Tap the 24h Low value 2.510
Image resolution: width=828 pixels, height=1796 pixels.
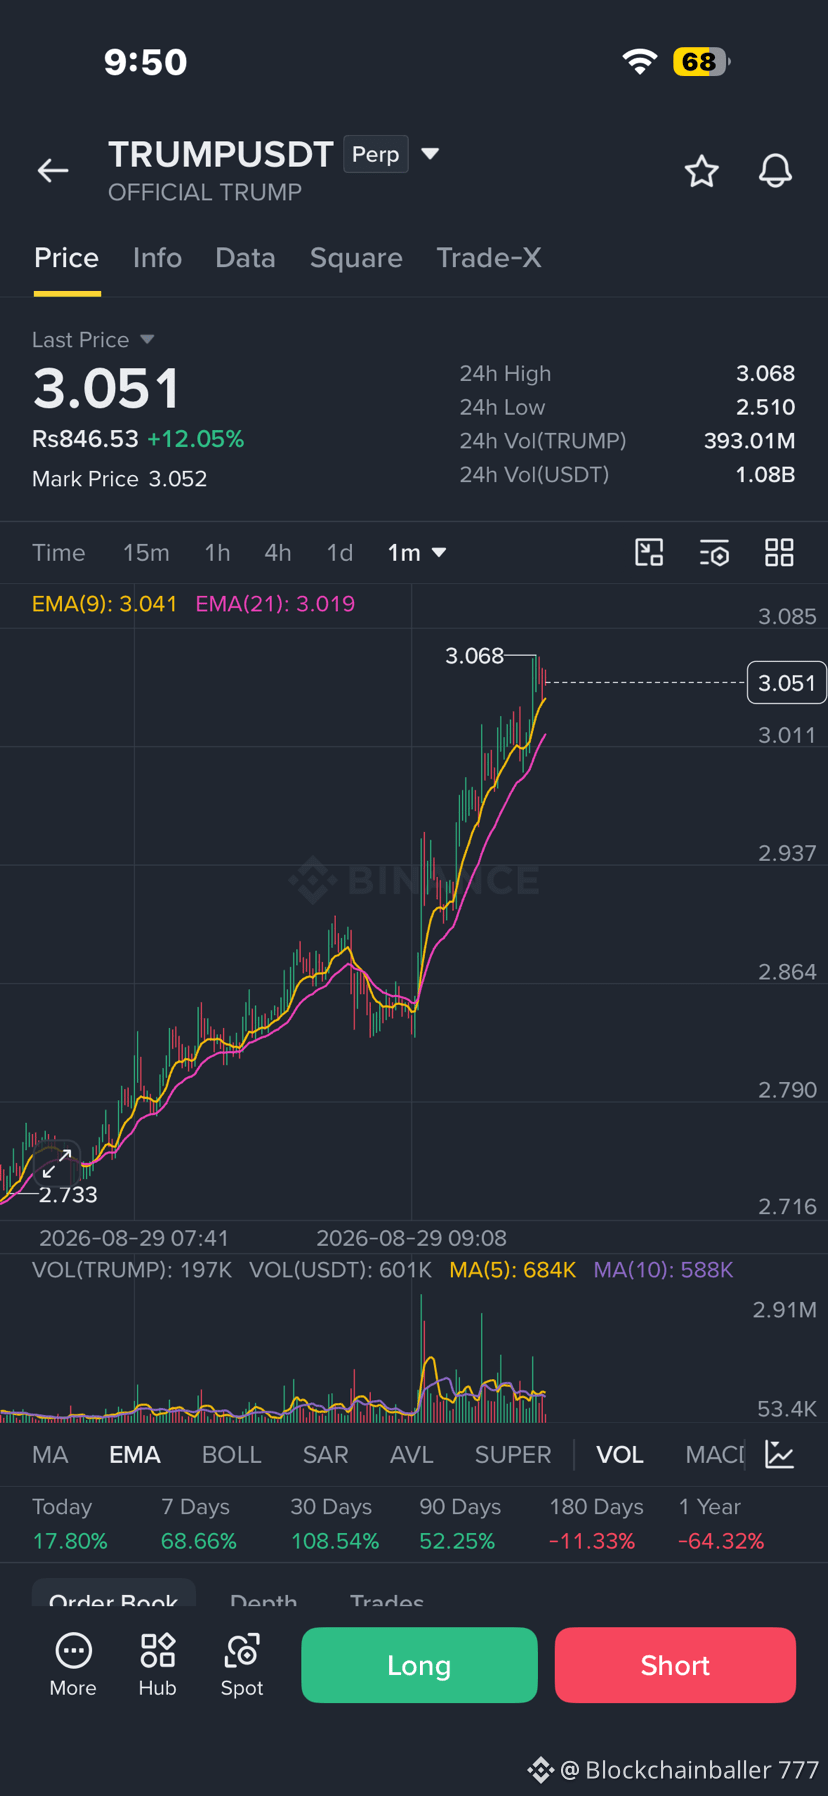tap(766, 407)
